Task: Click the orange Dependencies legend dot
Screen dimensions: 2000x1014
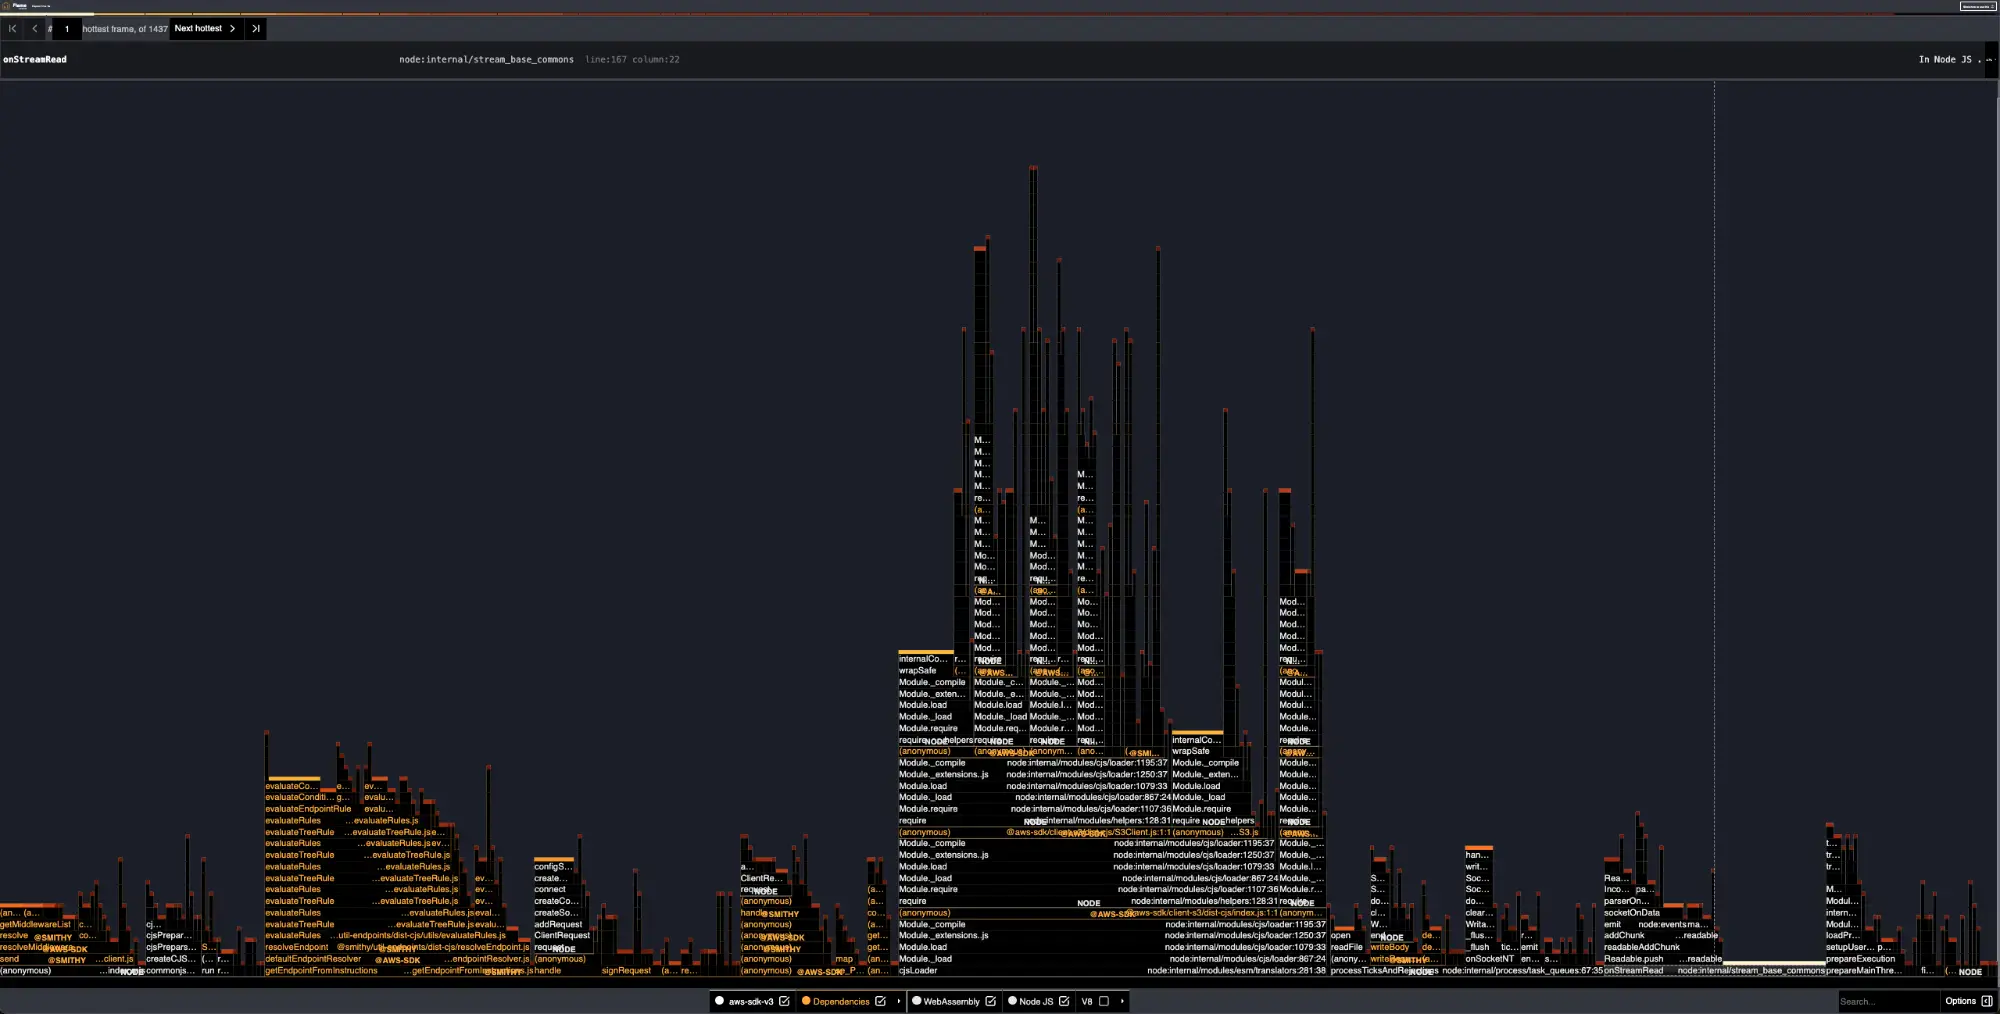Action: coord(806,1001)
